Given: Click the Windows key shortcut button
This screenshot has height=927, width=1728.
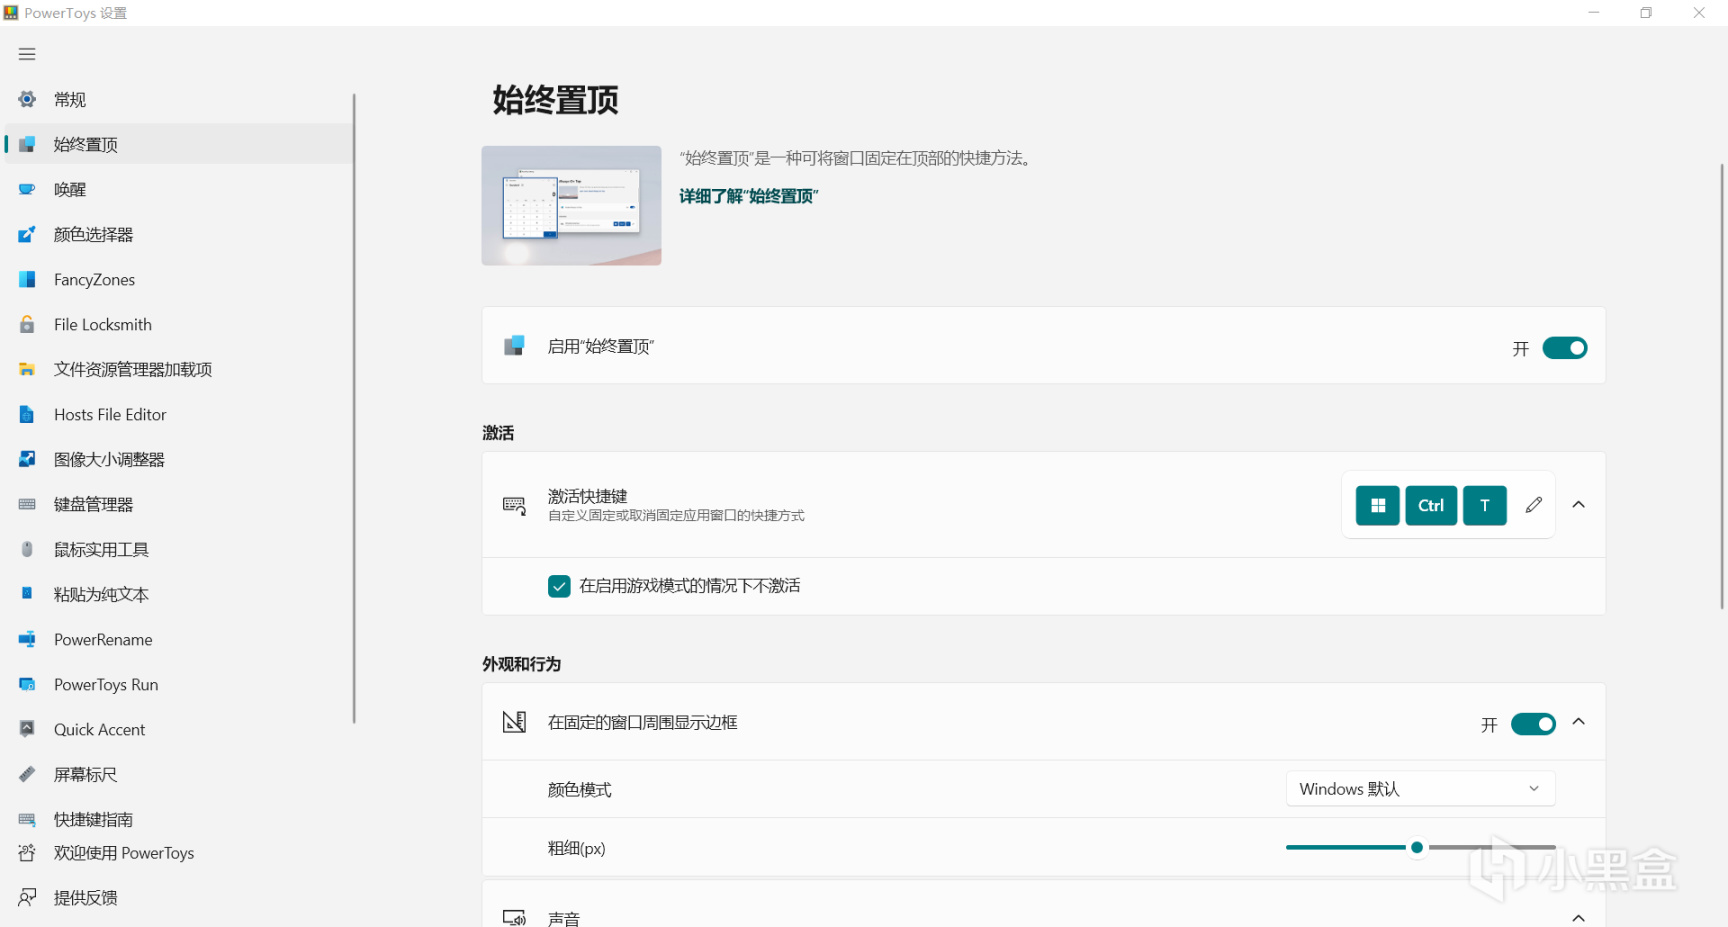Looking at the screenshot, I should click(1378, 505).
